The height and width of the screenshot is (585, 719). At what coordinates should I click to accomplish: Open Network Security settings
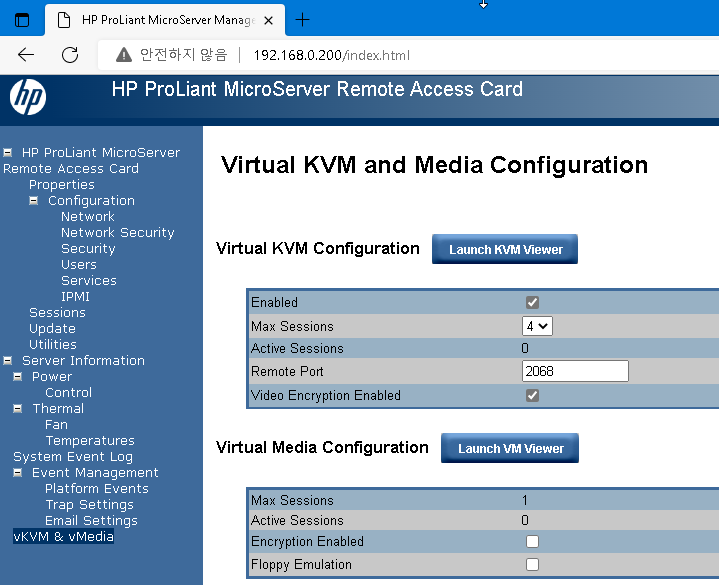(x=118, y=232)
